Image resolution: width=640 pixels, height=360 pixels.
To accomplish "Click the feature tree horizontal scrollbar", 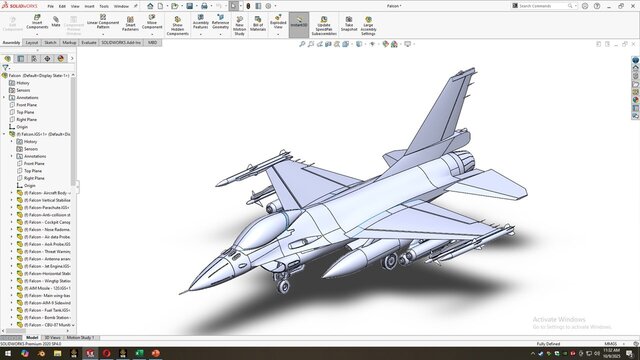I will pos(16,331).
